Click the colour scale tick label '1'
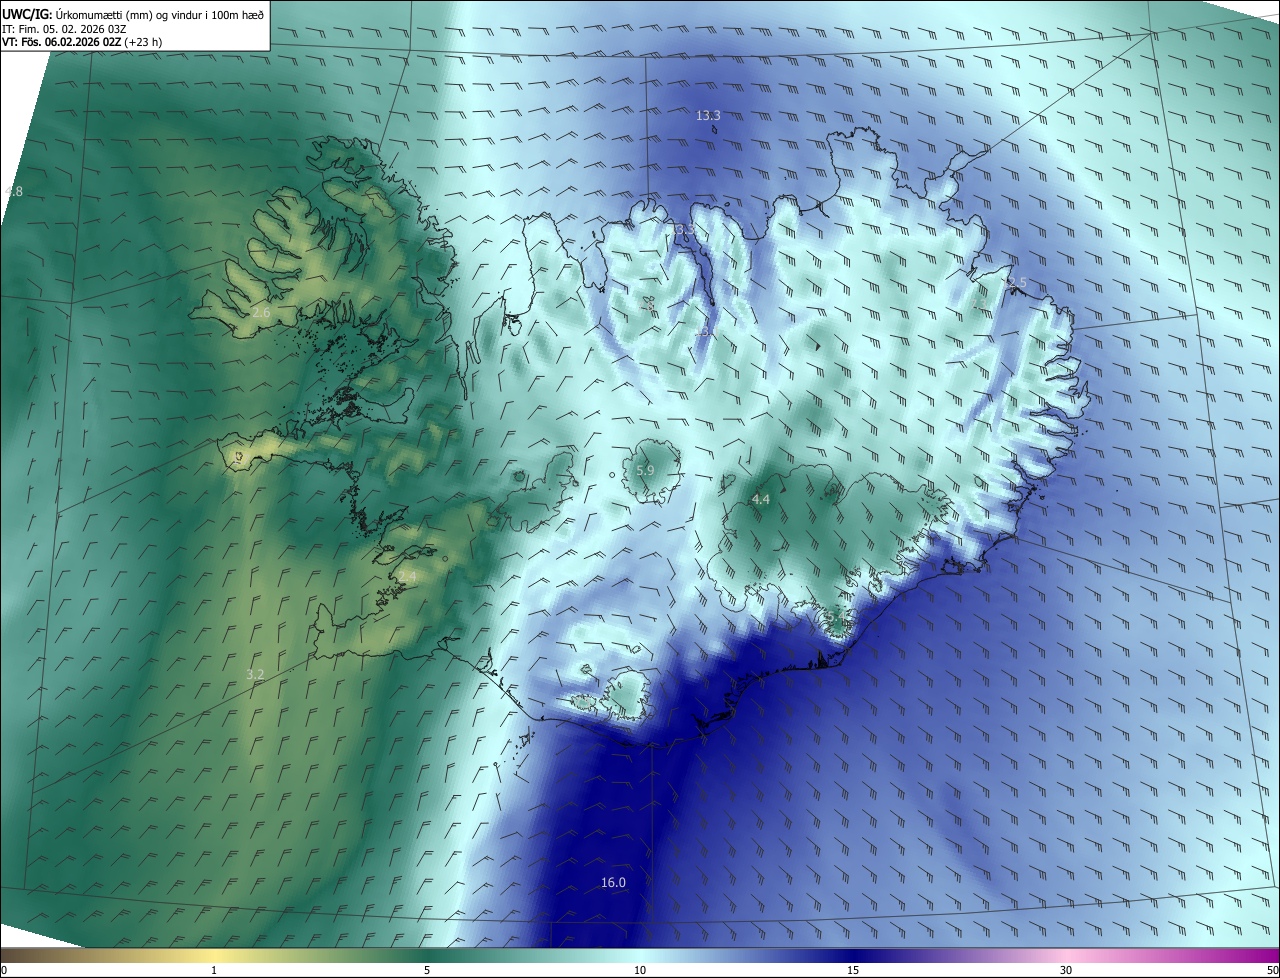Viewport: 1280px width, 978px height. [214, 970]
